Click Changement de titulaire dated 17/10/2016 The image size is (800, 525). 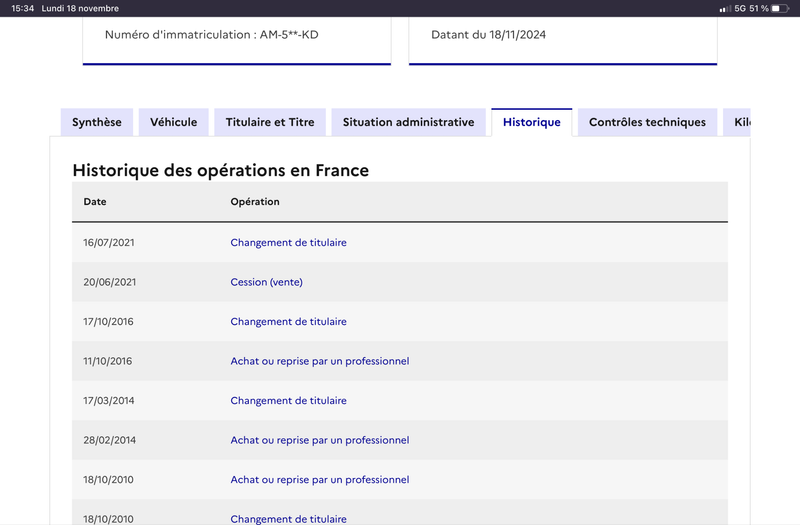(288, 322)
